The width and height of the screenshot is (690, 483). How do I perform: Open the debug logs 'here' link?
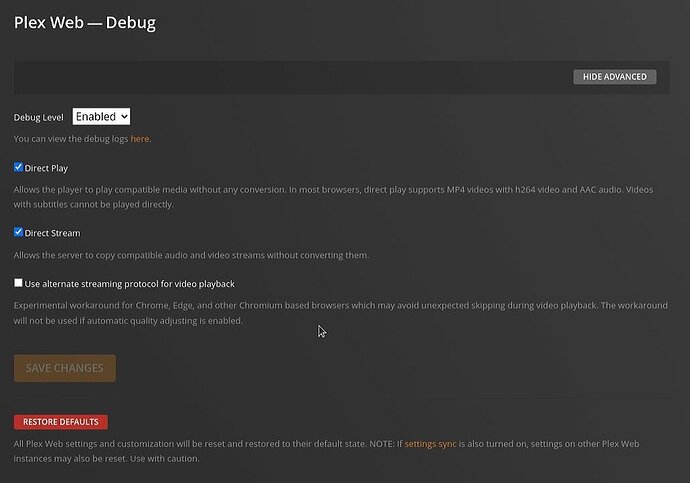139,139
